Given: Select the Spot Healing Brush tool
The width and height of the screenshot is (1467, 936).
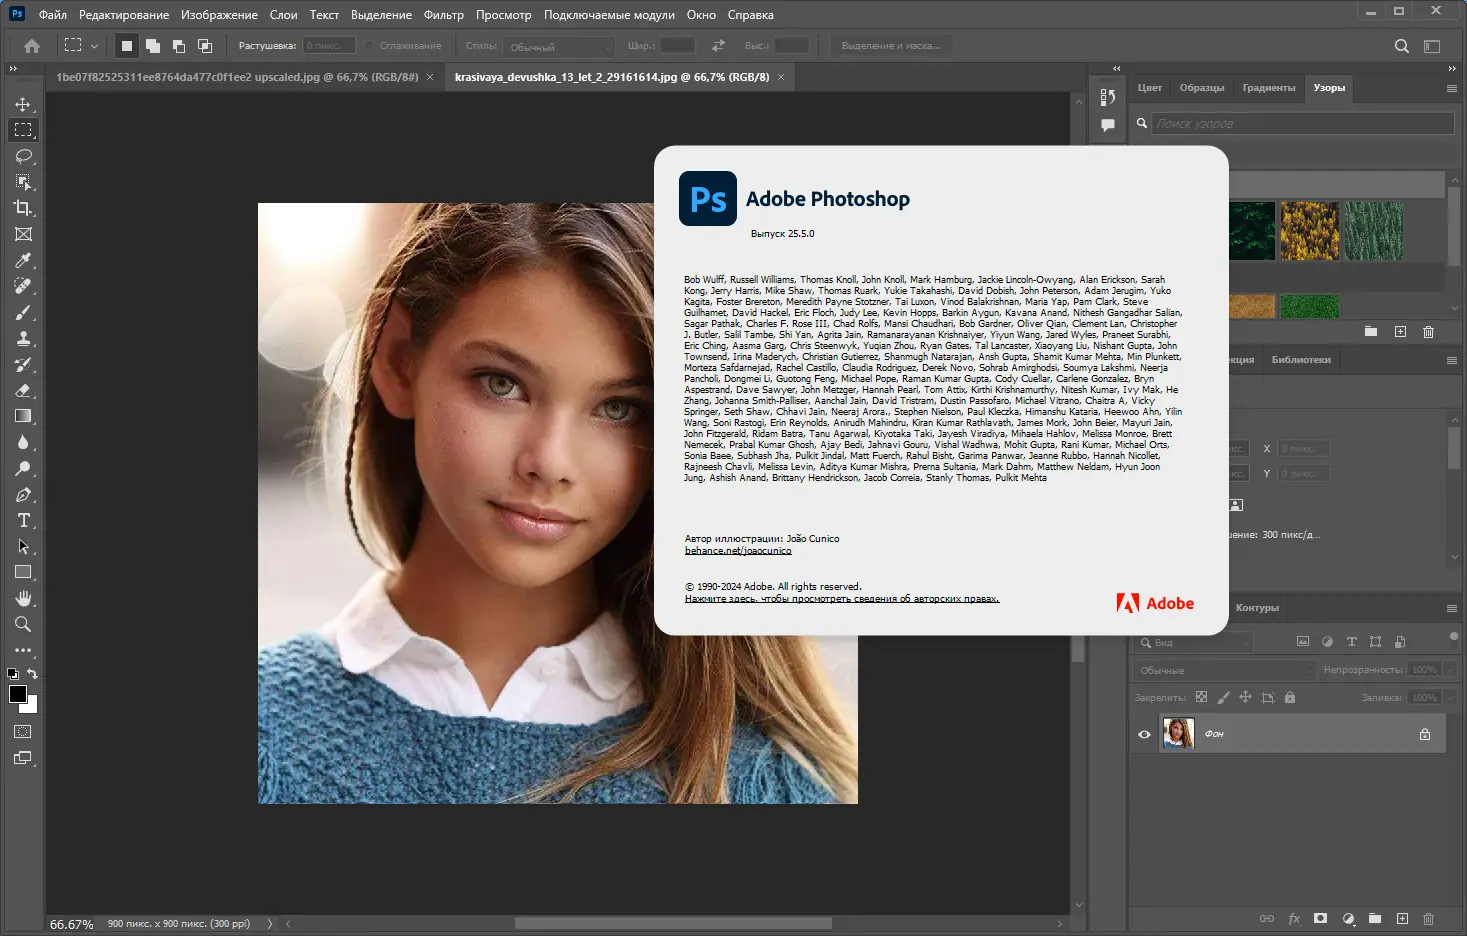Looking at the screenshot, I should [23, 286].
